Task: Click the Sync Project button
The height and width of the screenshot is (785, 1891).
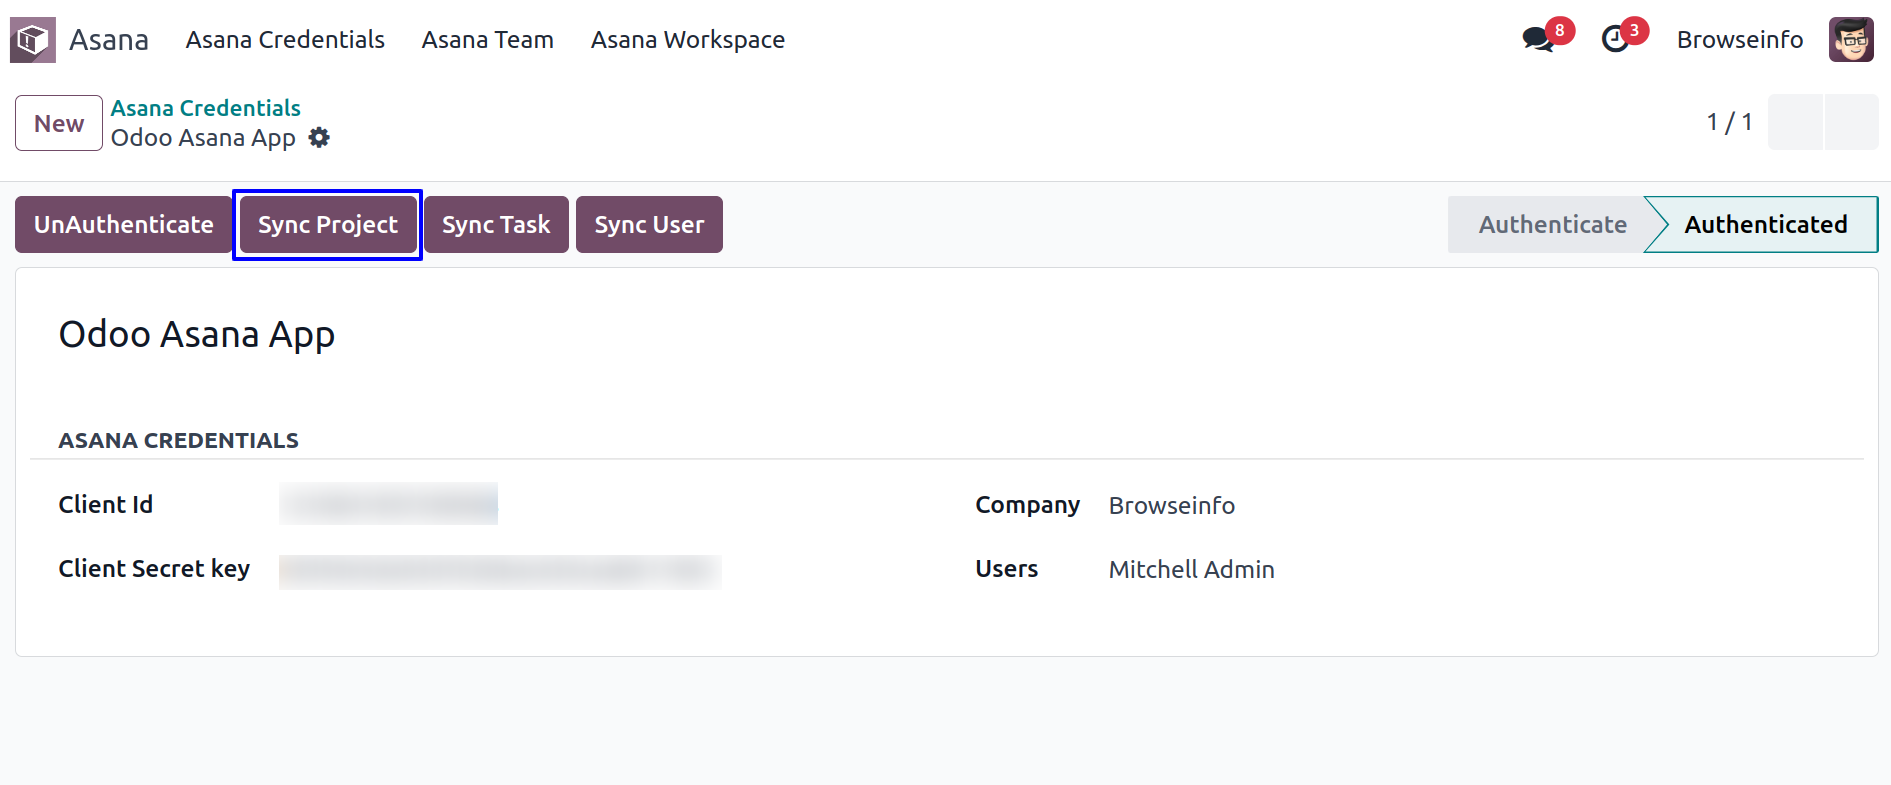Action: click(328, 225)
